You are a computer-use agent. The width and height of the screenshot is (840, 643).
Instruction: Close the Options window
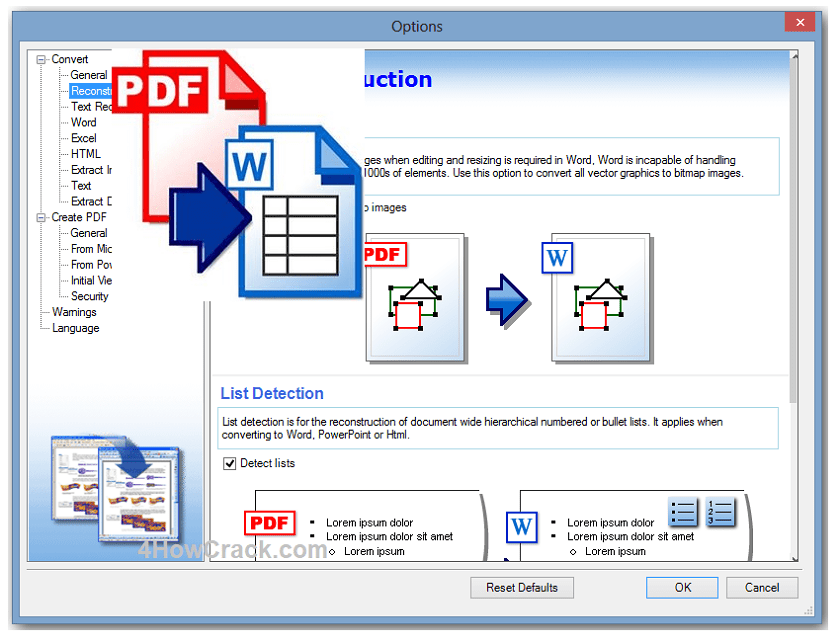click(x=800, y=23)
